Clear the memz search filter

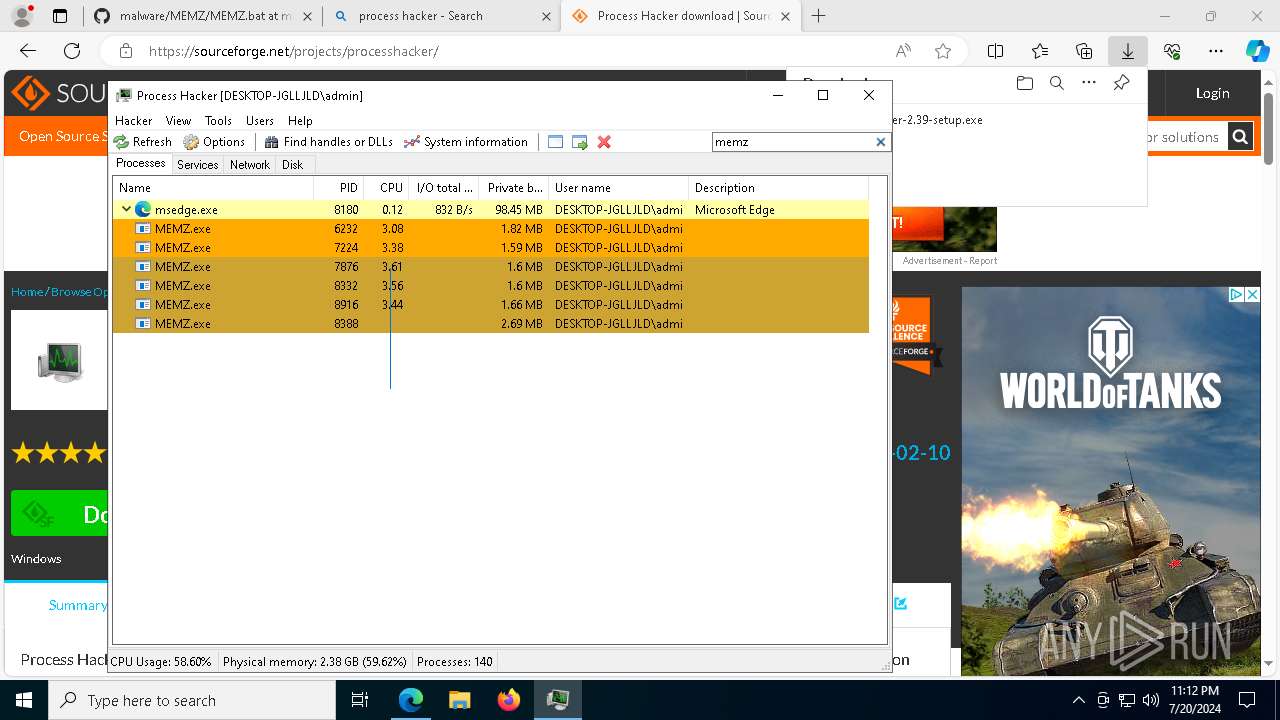tap(881, 142)
